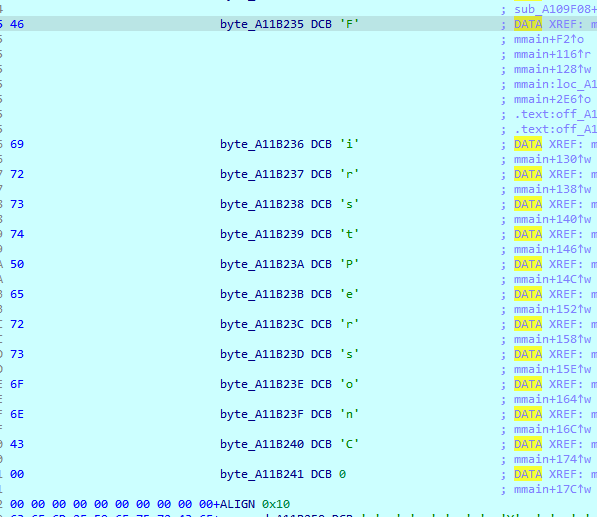Follow the mmain+158↑w cross reference
Viewport: 597px width, 517px height.
click(x=552, y=339)
